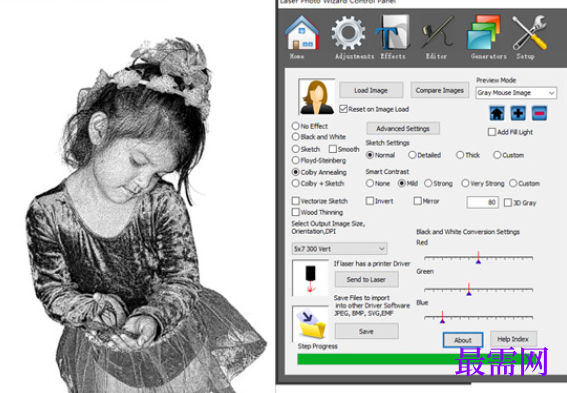Click the 3D Gray value field showing 80

coord(482,202)
